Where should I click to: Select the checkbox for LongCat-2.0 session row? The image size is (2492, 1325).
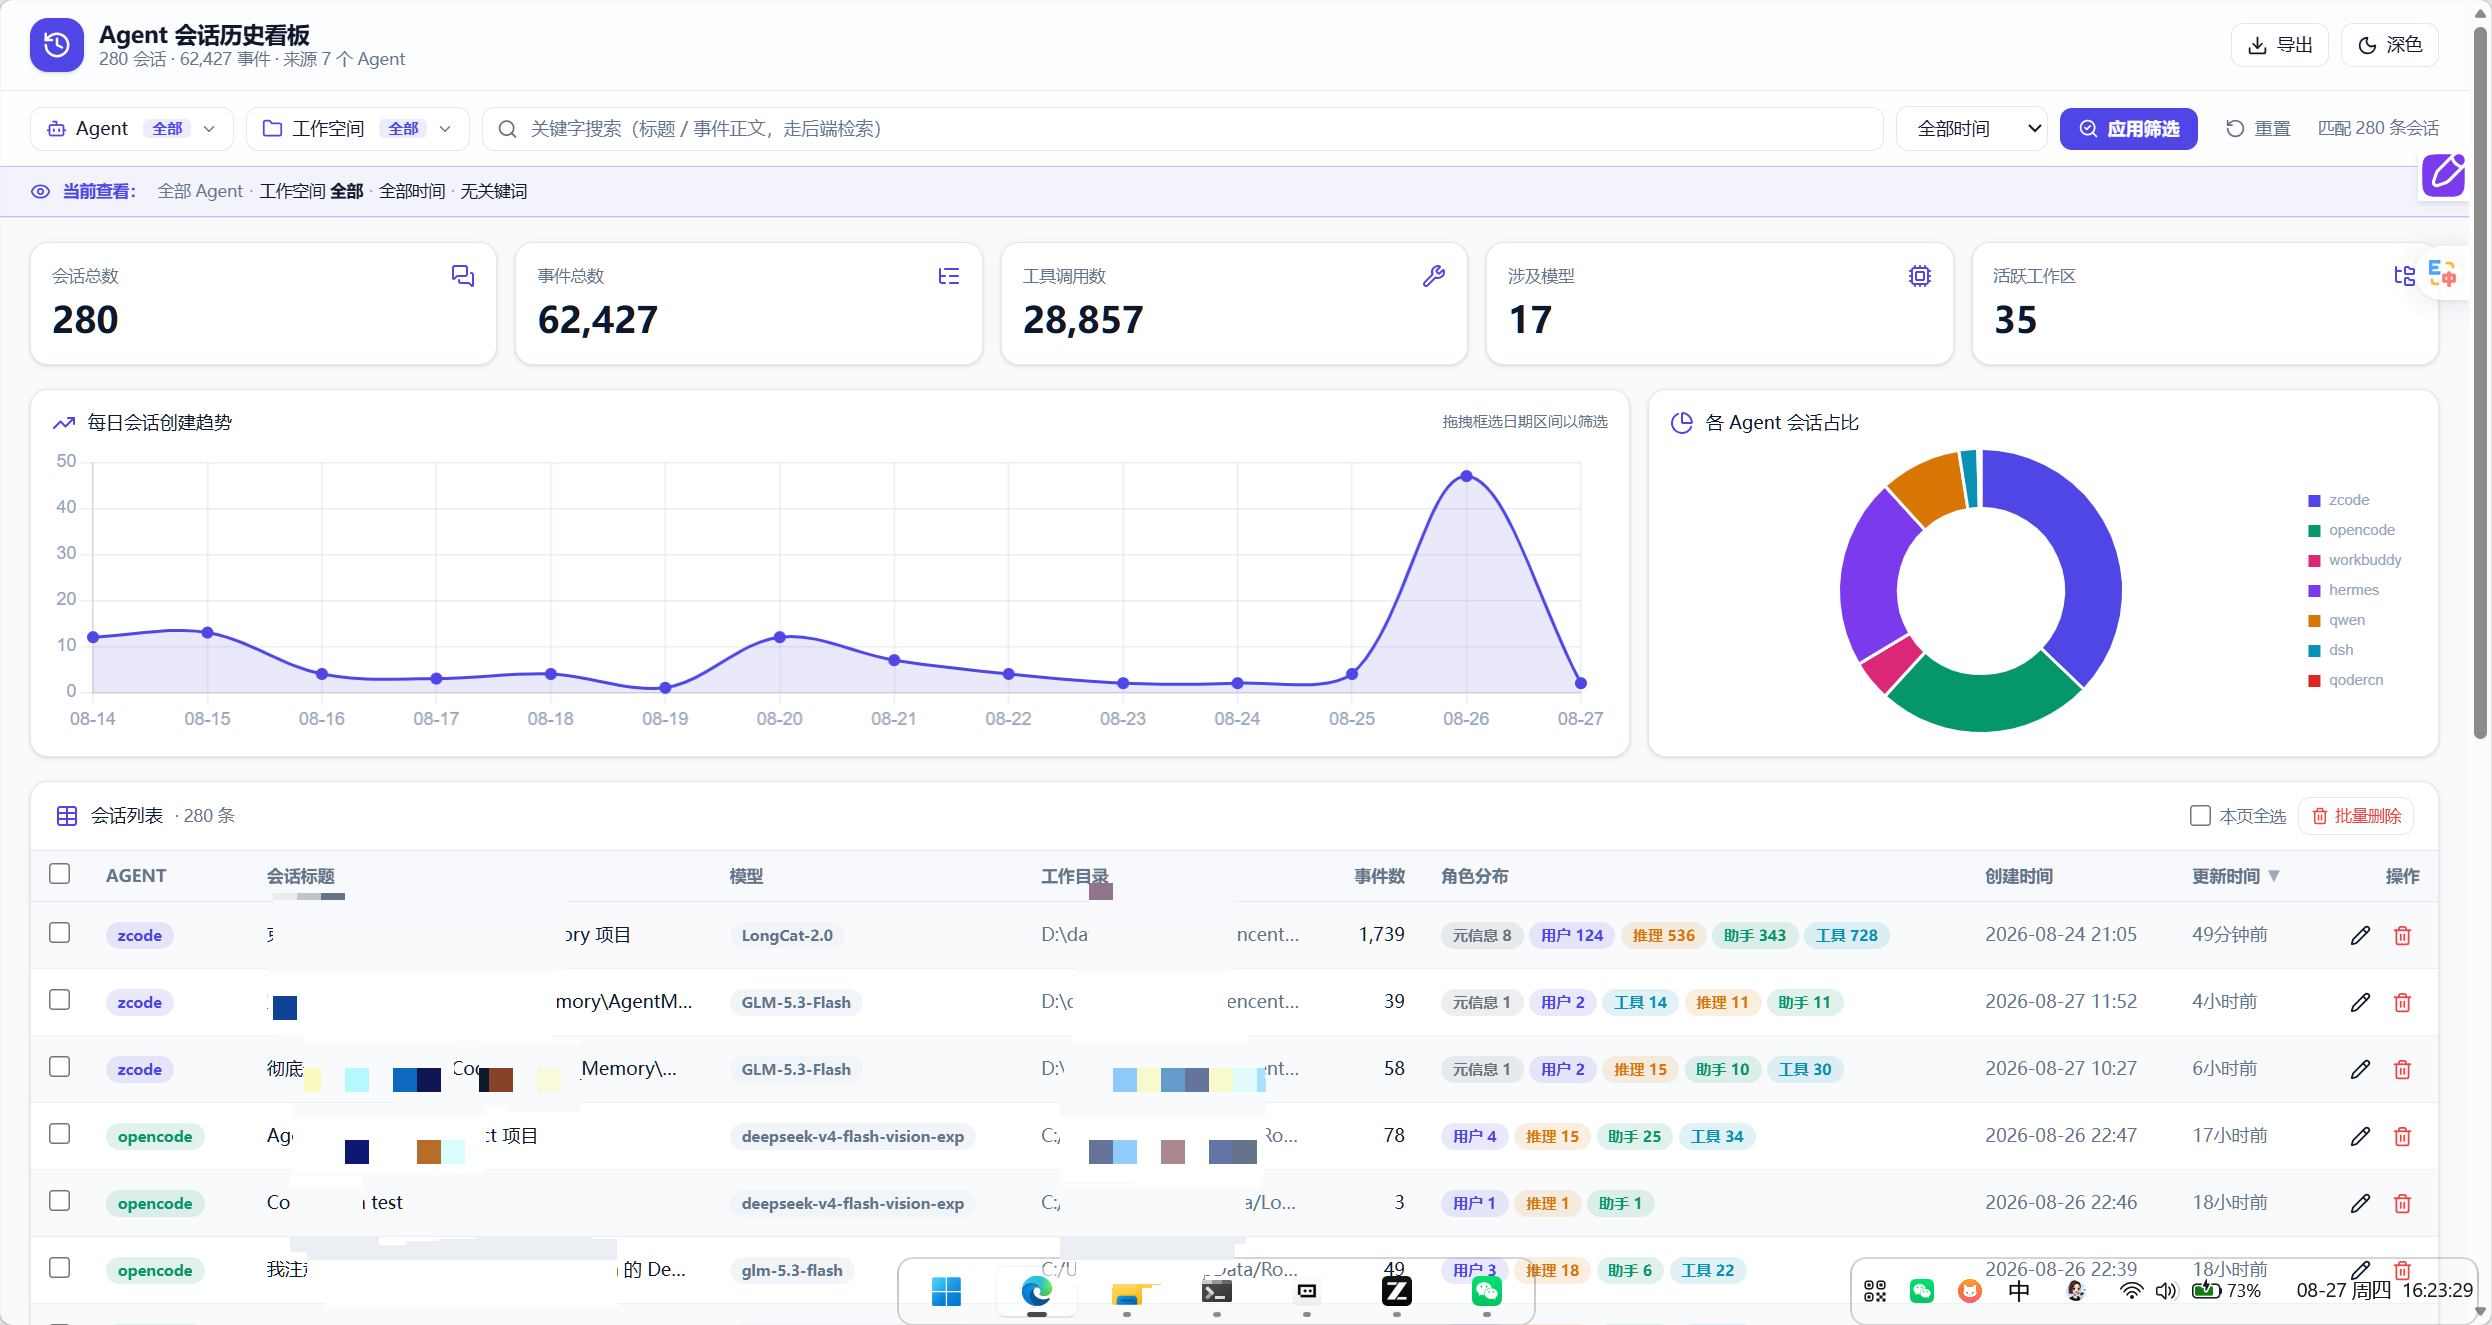[x=60, y=933]
